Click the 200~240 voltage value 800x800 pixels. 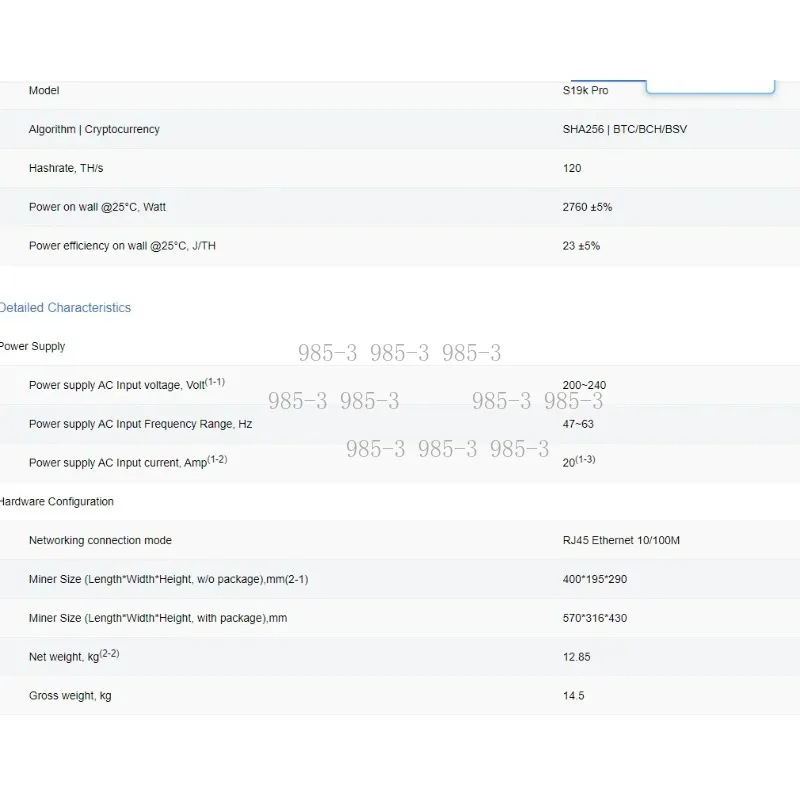tap(584, 386)
